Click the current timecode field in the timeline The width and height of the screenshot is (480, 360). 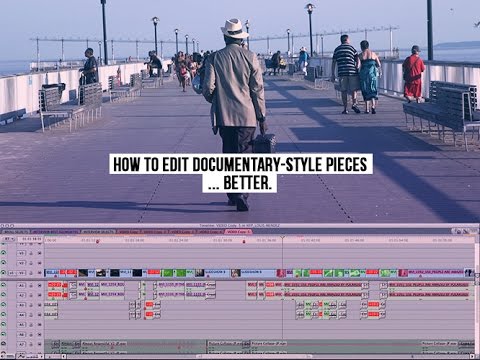coord(30,239)
